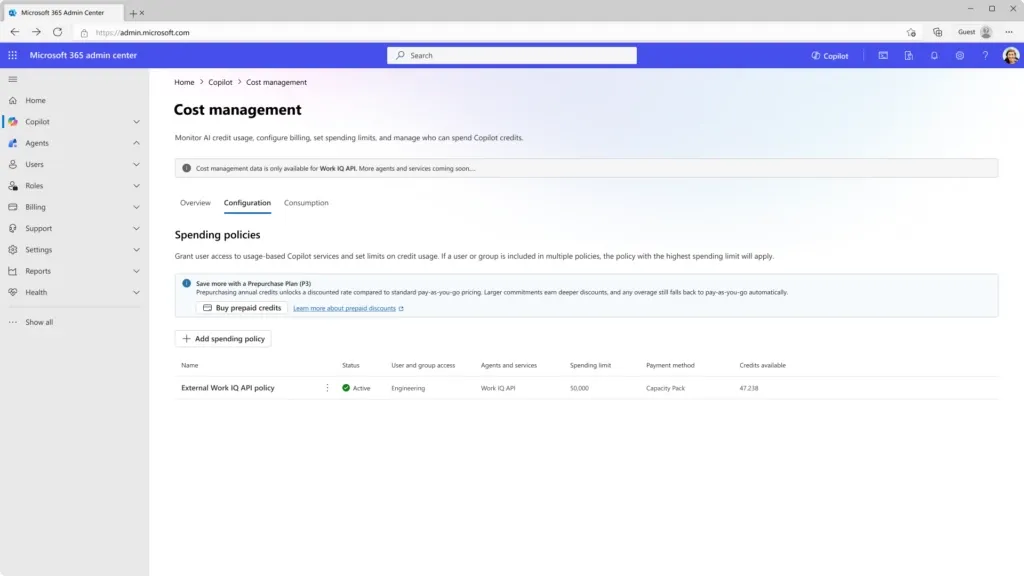Open the cloud shell terminal icon in header
This screenshot has height=576, width=1024.
[883, 56]
